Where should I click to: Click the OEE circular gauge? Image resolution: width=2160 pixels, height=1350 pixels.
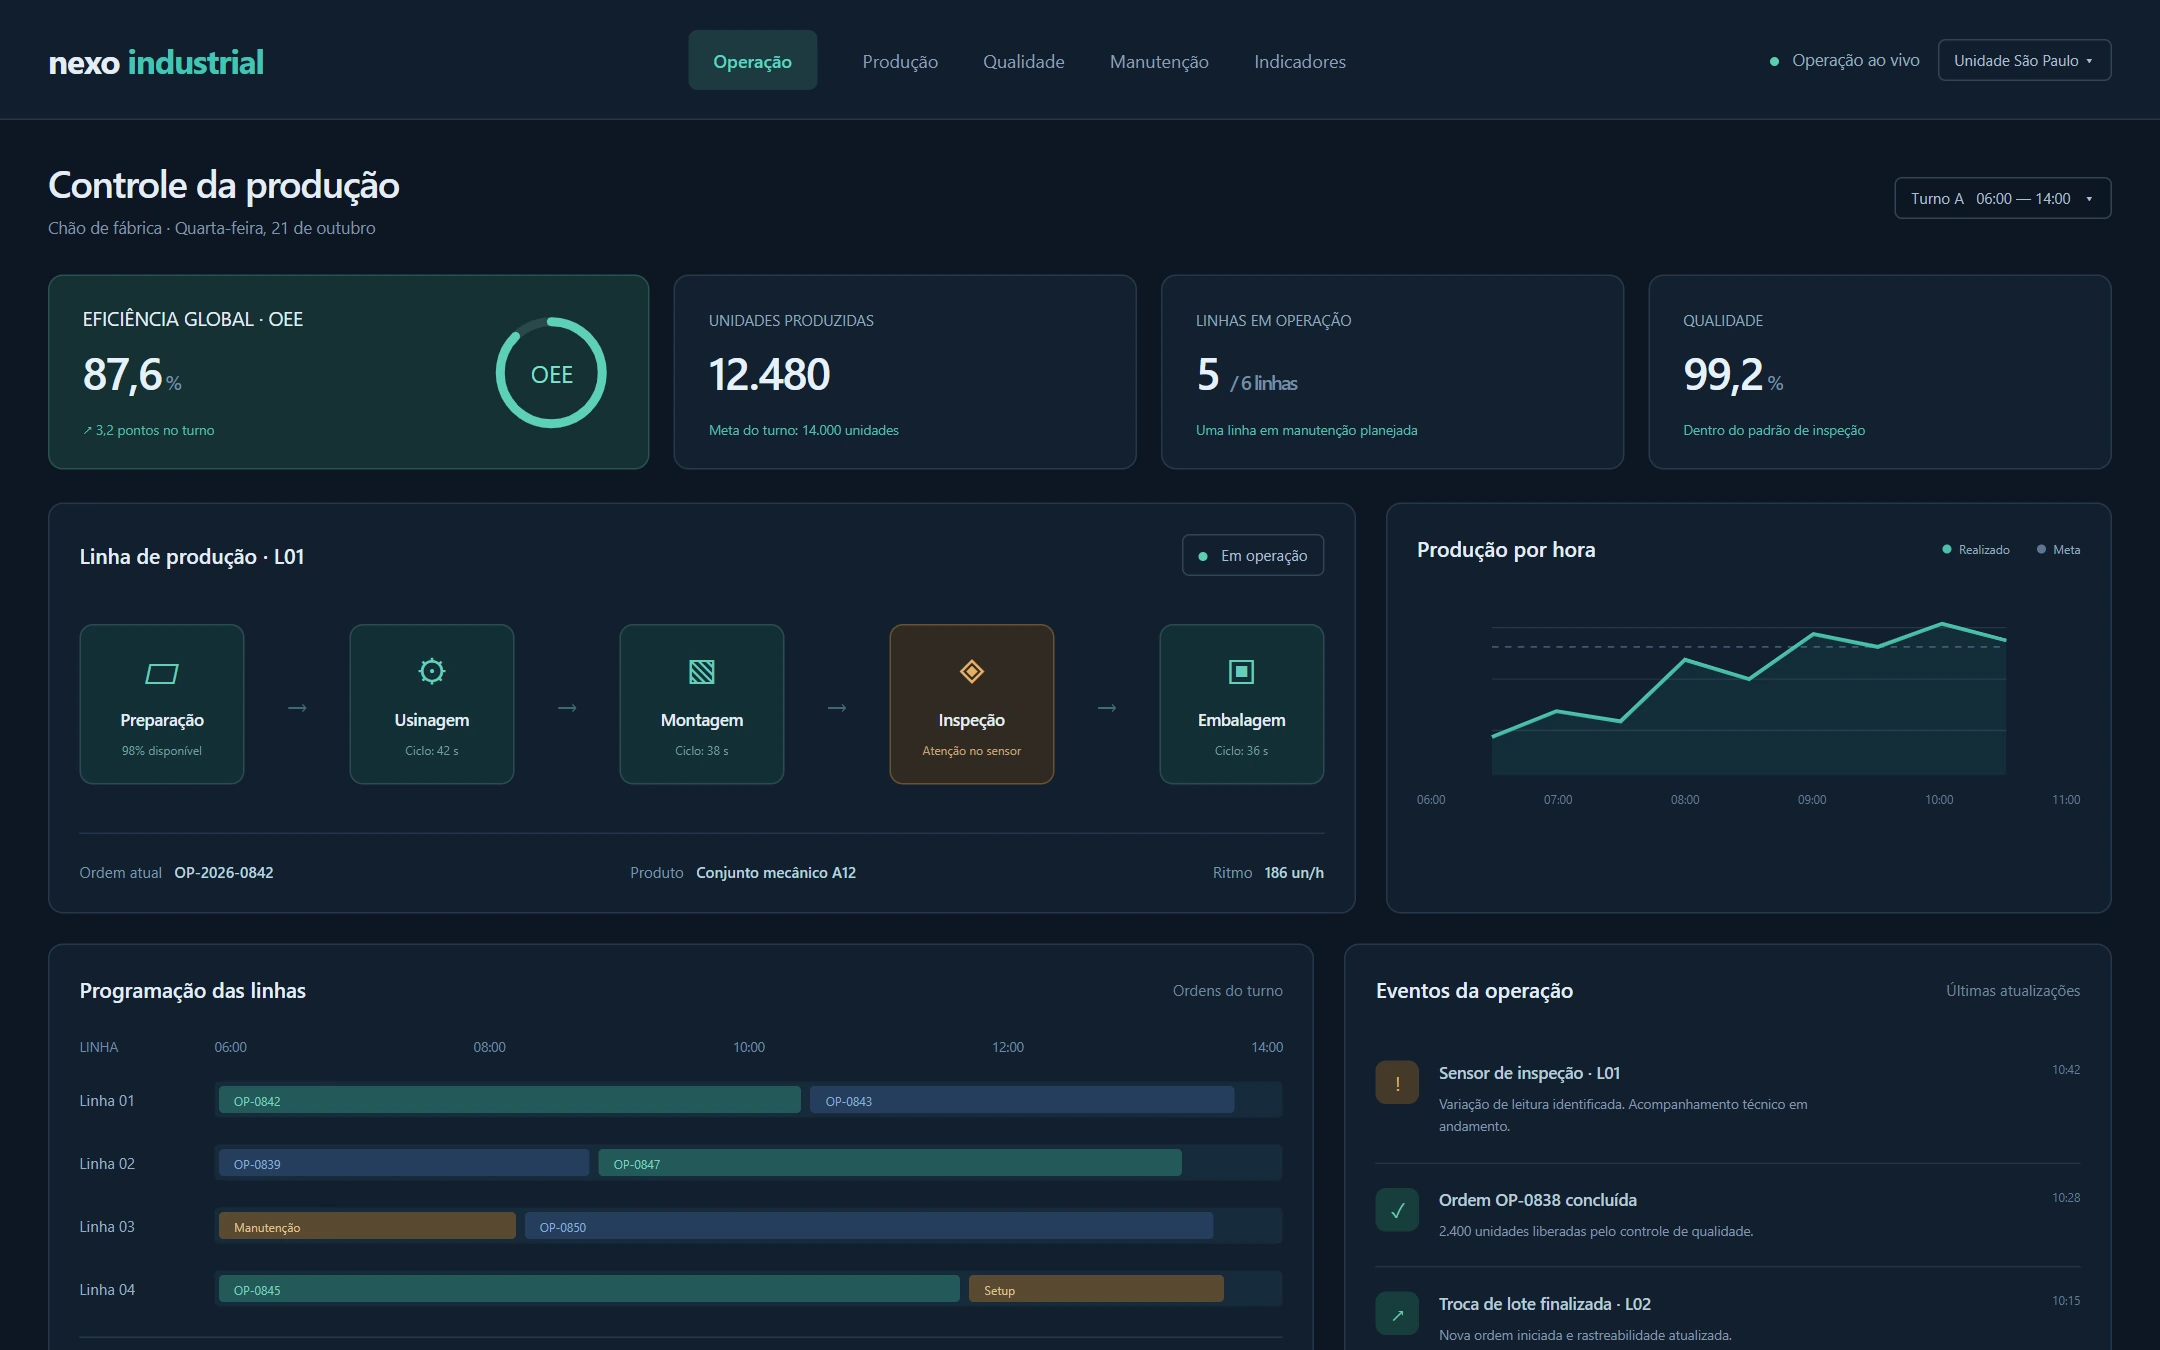[551, 373]
